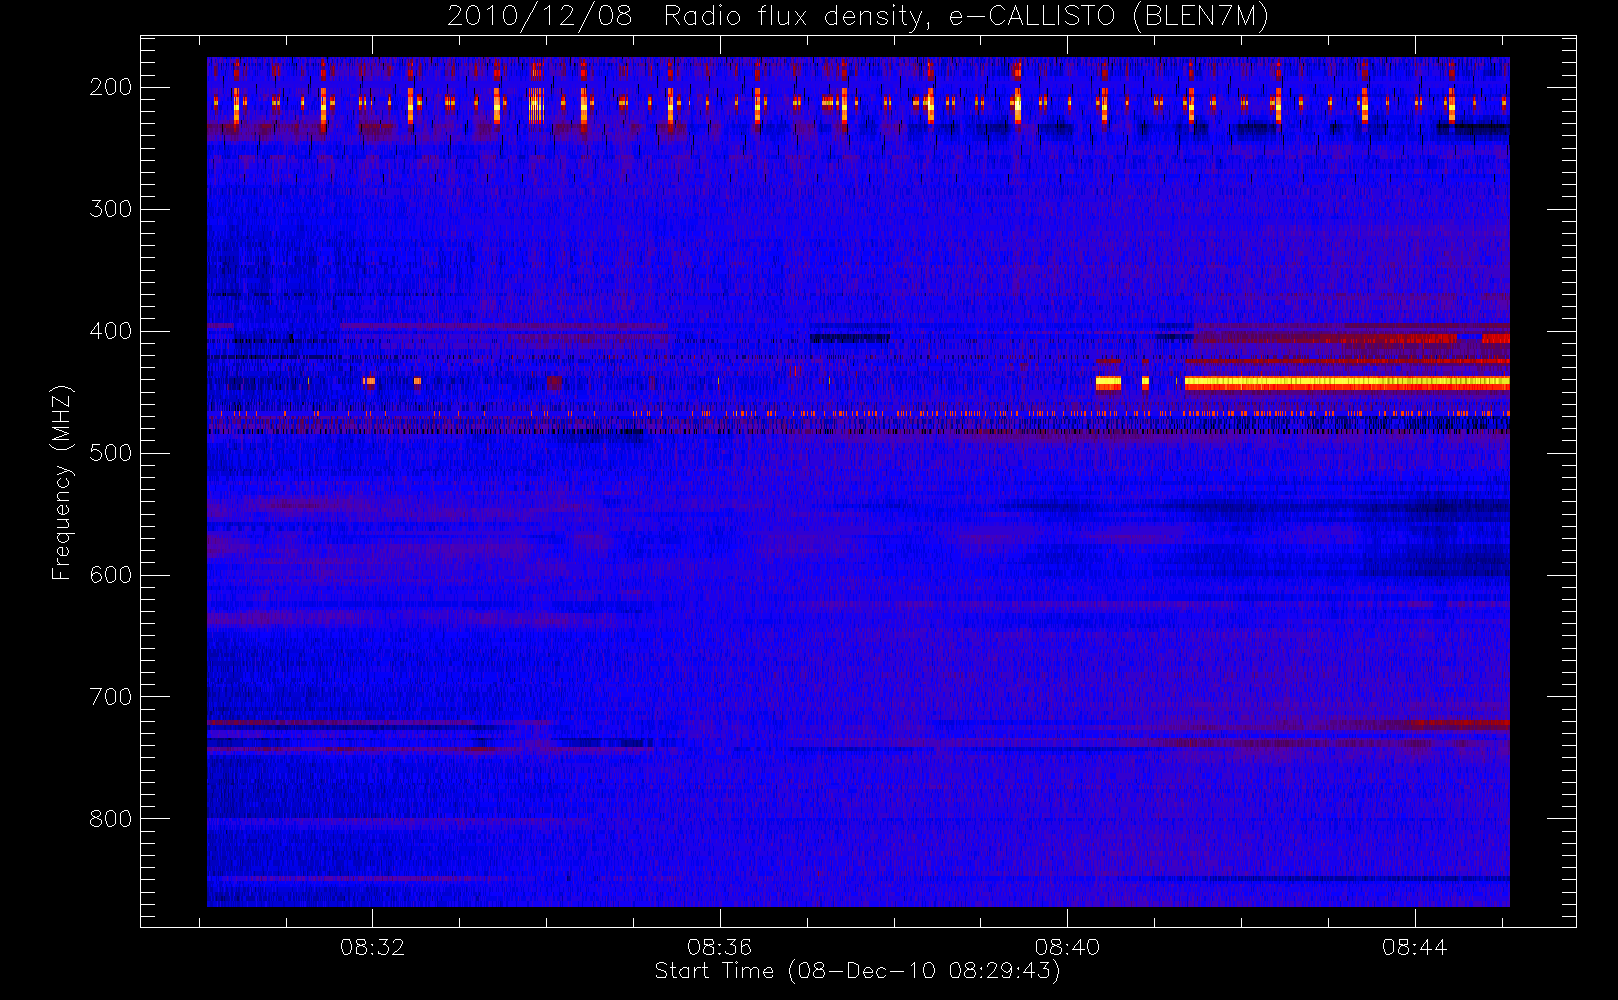The width and height of the screenshot is (1618, 1000).
Task: Click the short yellow burst near 08:40:30 at 440 MHz
Action: [x=1108, y=382]
